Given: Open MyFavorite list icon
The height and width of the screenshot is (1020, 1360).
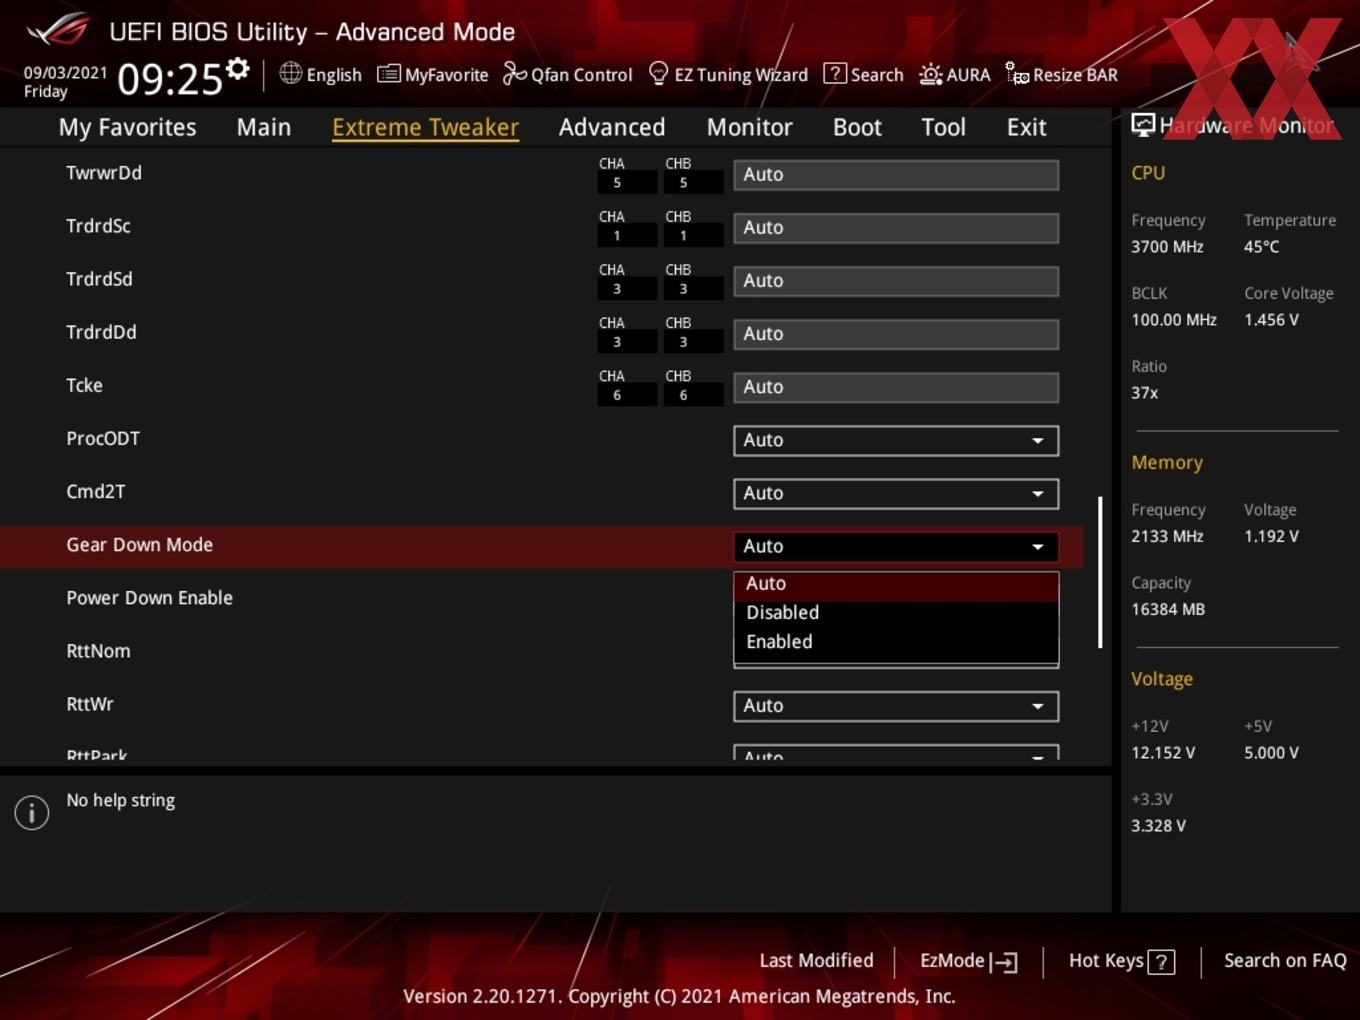Looking at the screenshot, I should click(388, 74).
